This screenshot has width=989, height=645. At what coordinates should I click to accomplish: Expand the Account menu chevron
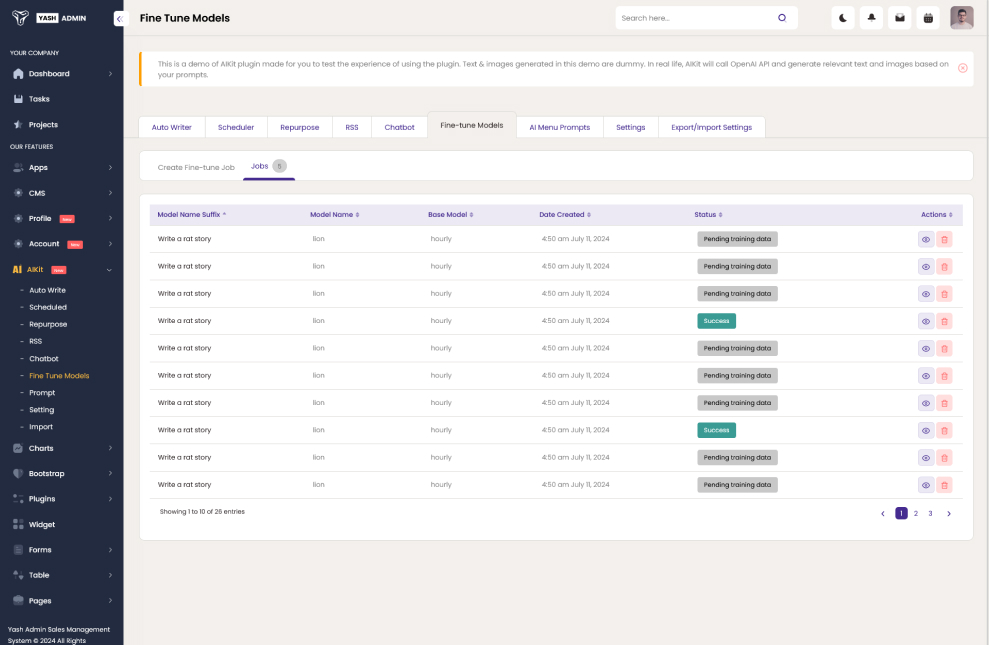110,244
